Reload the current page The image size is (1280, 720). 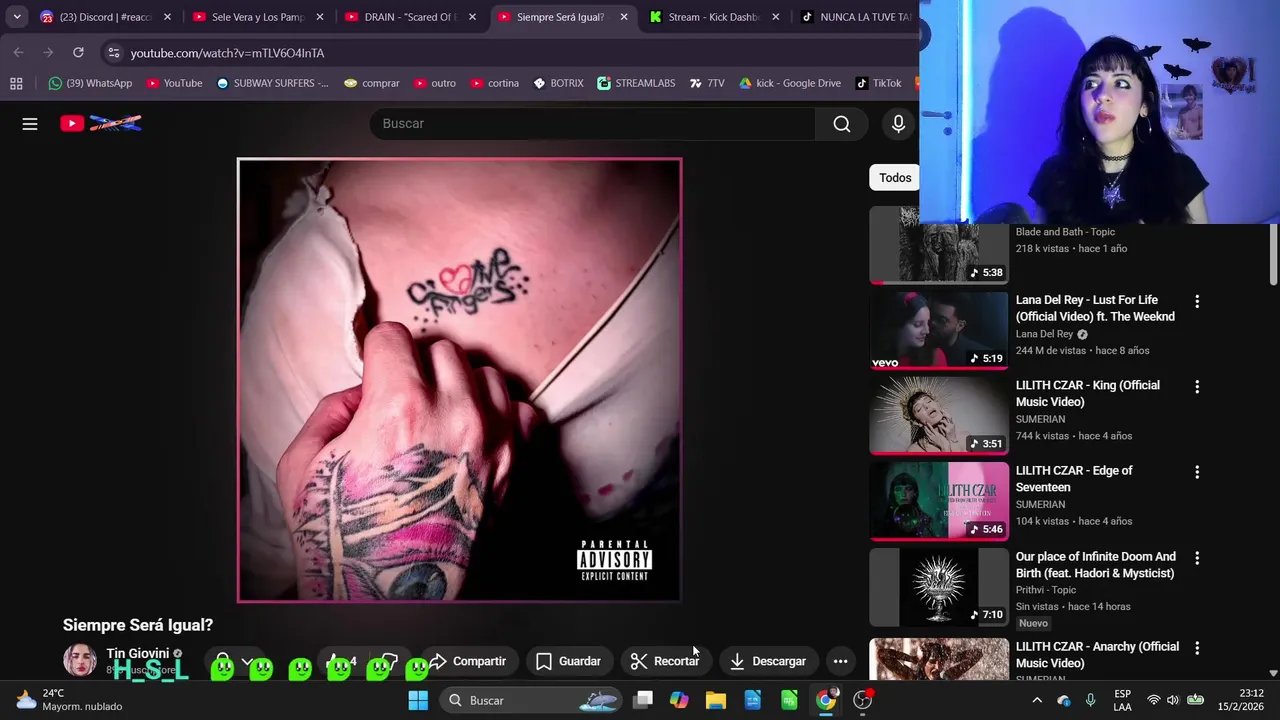(78, 52)
